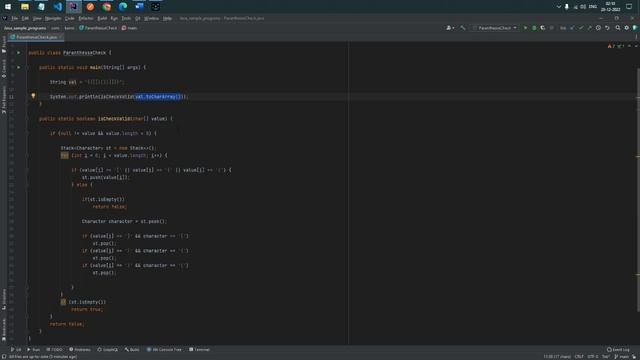The height and width of the screenshot is (360, 640).
Task: Open the View menu
Action: point(37,18)
